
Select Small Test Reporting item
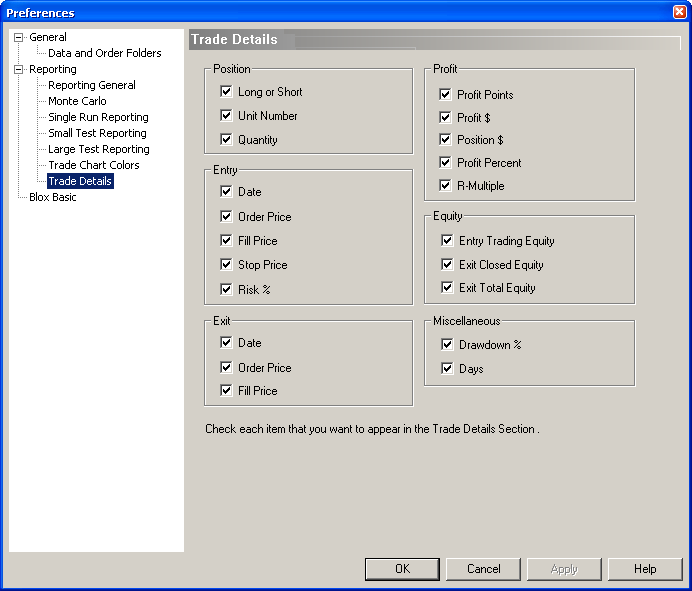click(97, 133)
